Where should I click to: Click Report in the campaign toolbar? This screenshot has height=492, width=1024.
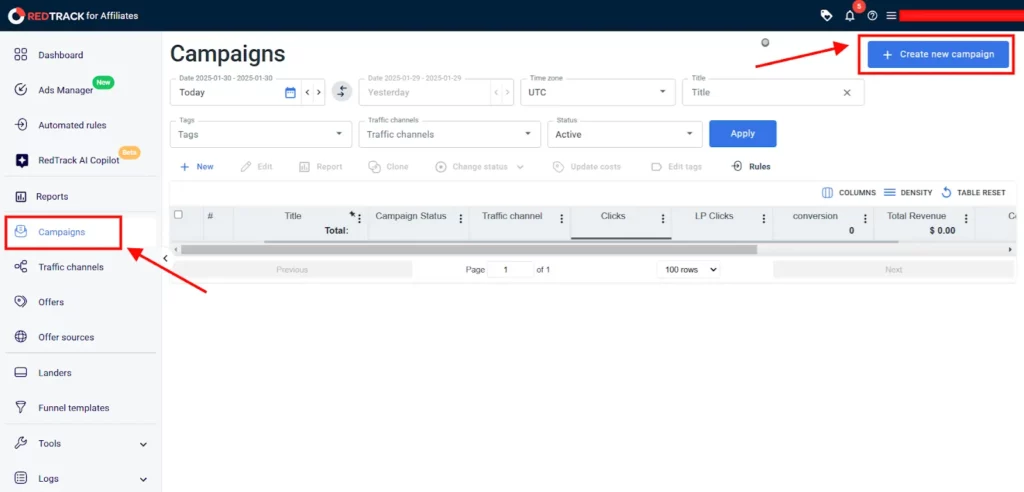coord(321,167)
